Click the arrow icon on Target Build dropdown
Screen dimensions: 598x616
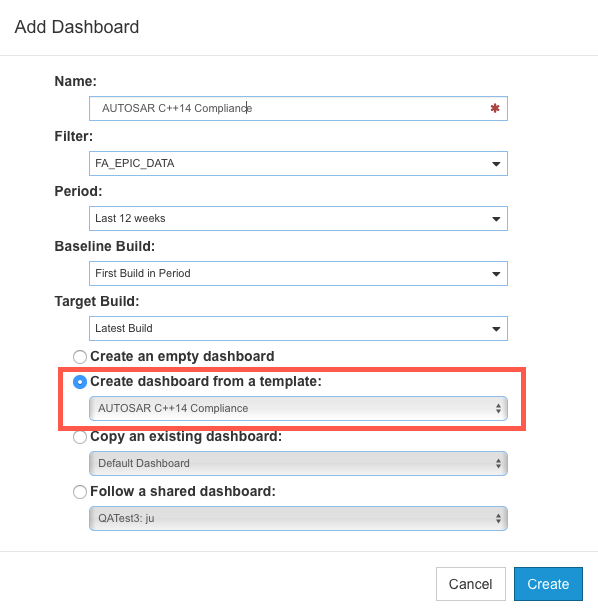point(496,329)
